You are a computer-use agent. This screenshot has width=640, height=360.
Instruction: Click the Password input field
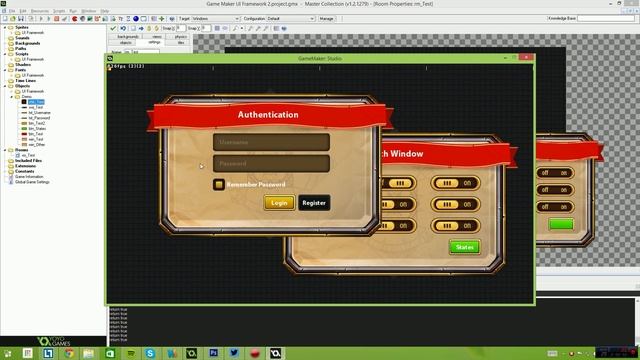point(271,163)
